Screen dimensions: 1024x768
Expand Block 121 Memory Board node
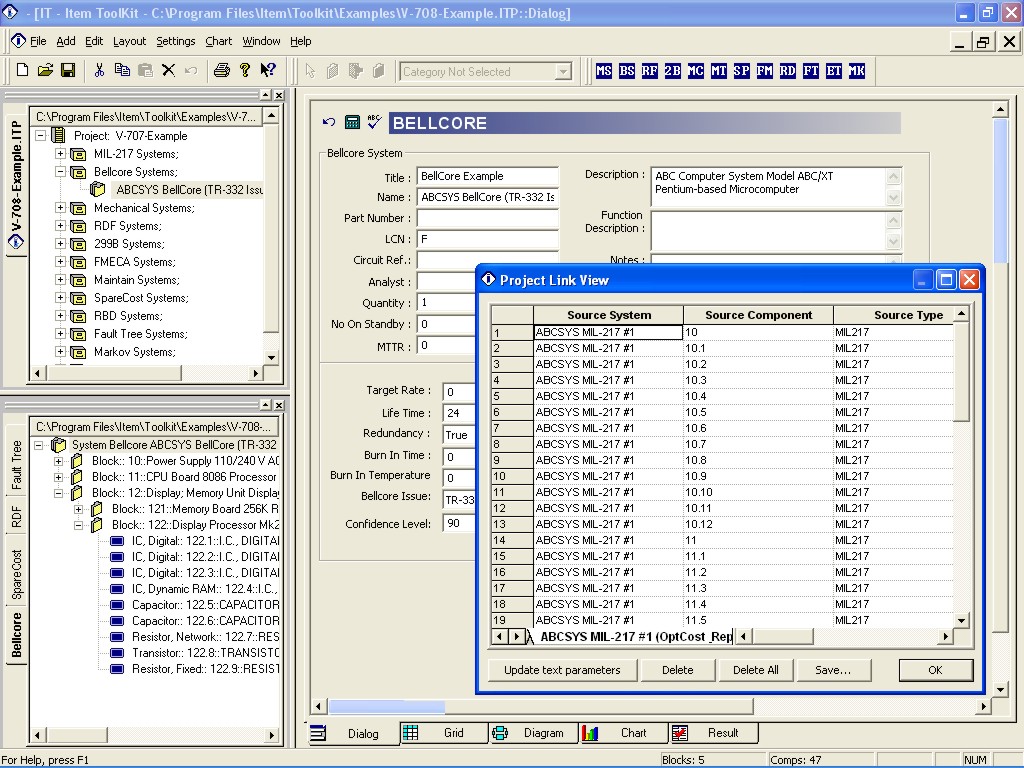[x=78, y=509]
